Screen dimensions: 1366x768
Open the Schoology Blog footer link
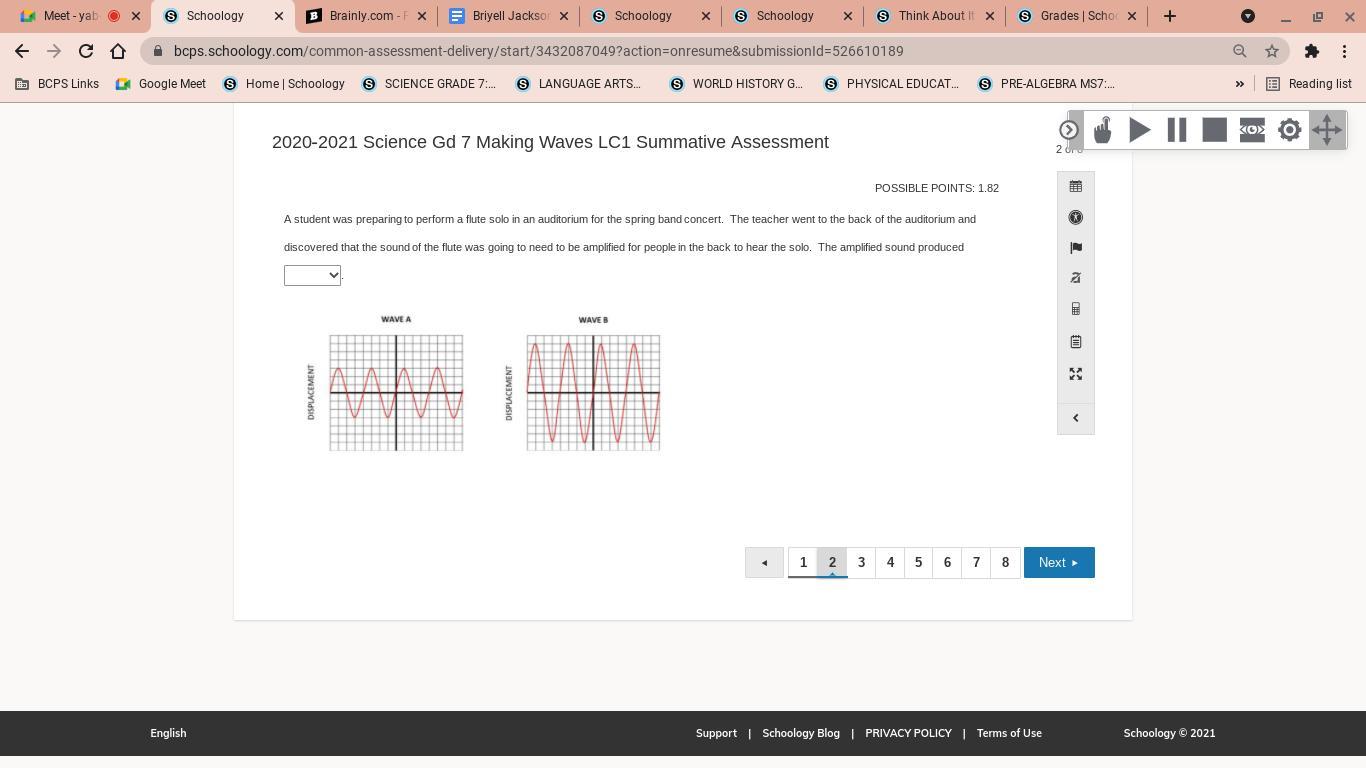(801, 733)
